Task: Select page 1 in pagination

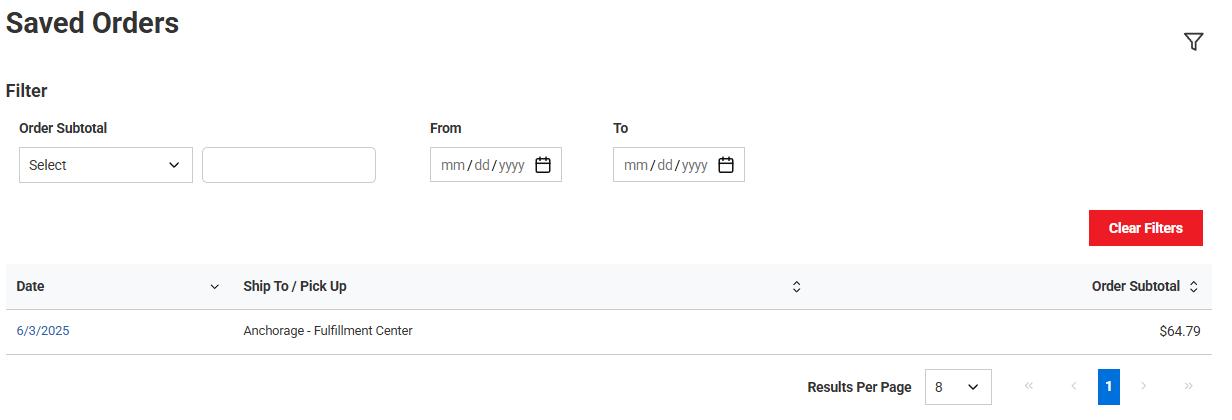Action: [x=1108, y=387]
